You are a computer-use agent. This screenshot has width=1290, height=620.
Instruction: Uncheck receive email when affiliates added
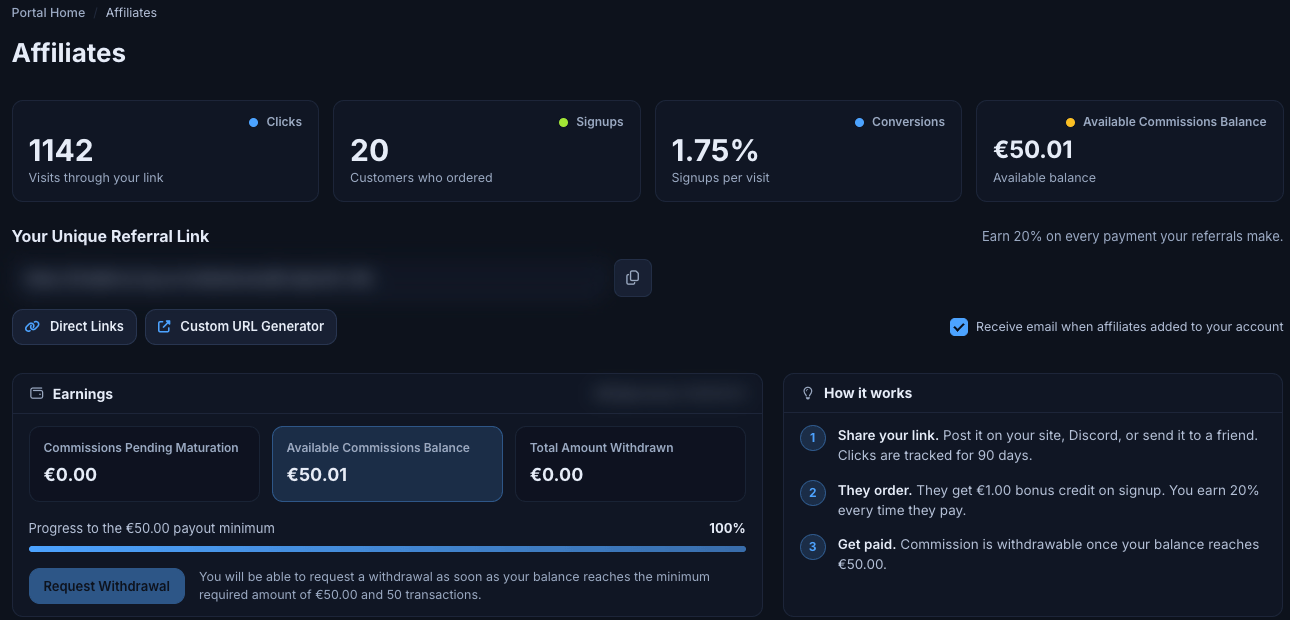959,327
